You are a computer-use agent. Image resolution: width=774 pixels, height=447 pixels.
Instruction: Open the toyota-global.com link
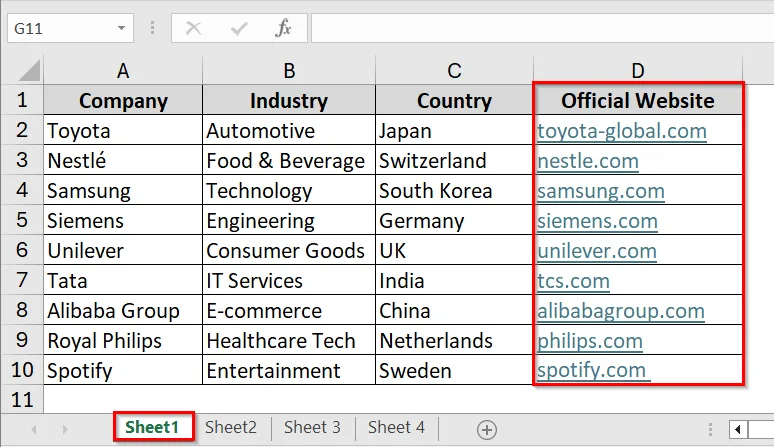click(x=622, y=131)
